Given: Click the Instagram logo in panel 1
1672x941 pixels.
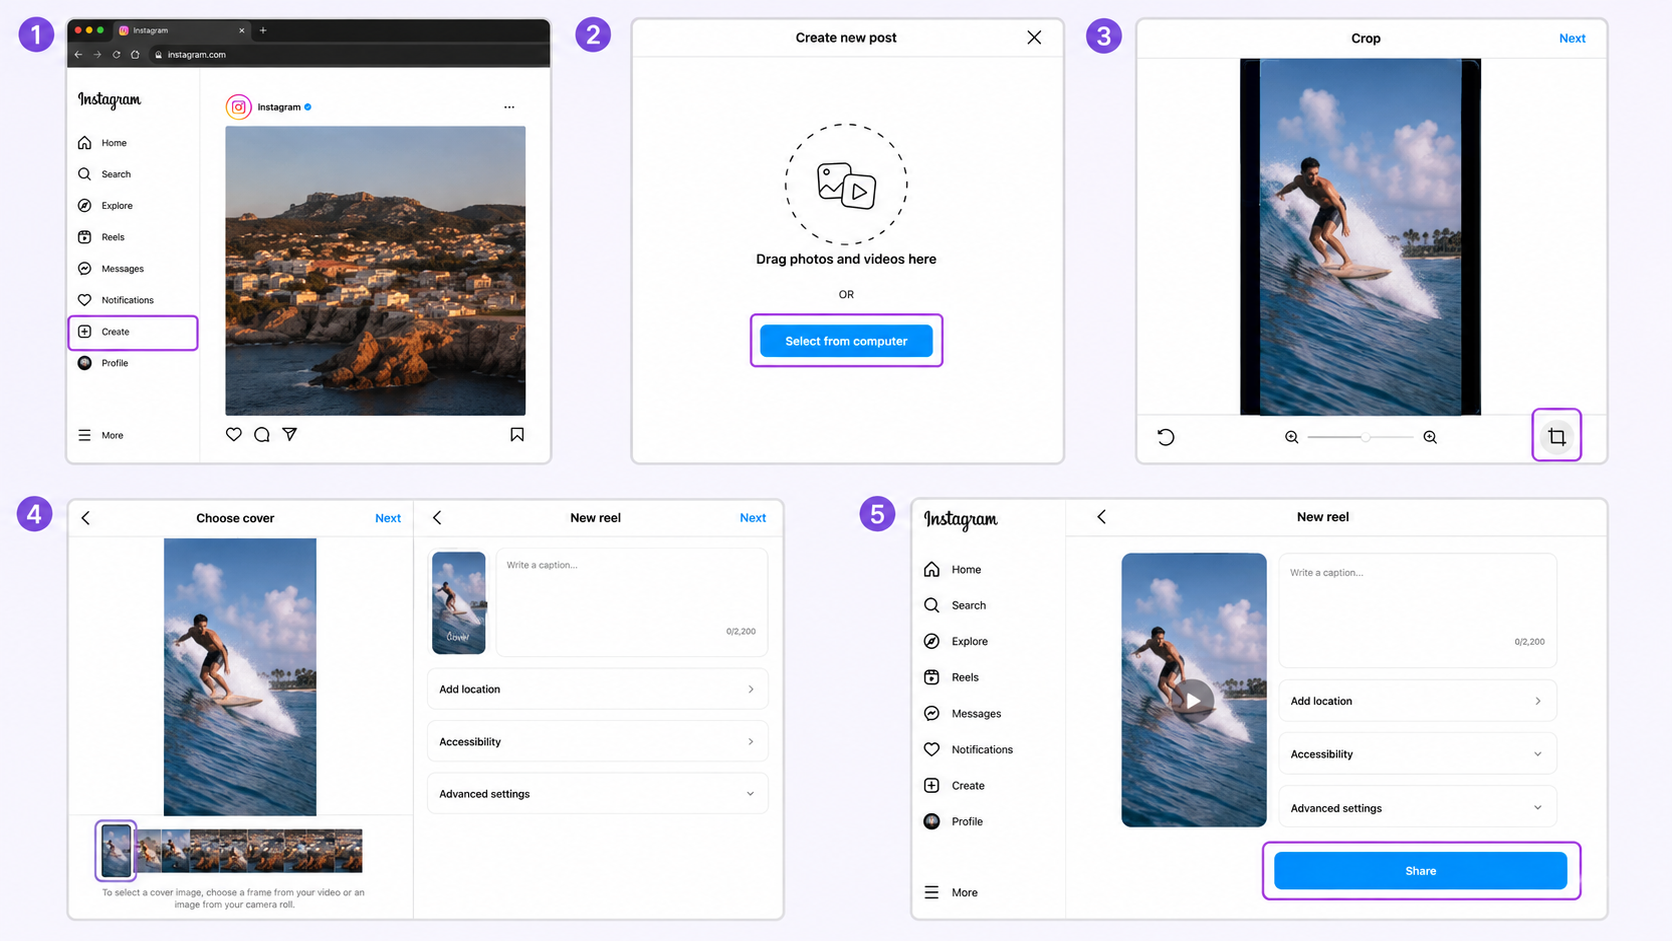Looking at the screenshot, I should pos(109,99).
